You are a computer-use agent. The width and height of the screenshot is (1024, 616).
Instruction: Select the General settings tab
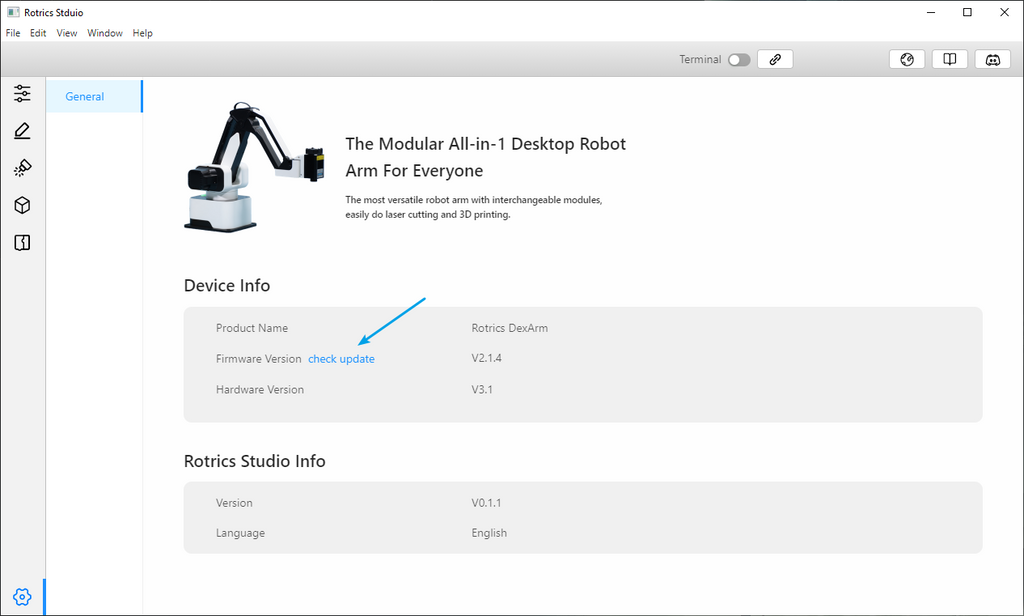85,97
